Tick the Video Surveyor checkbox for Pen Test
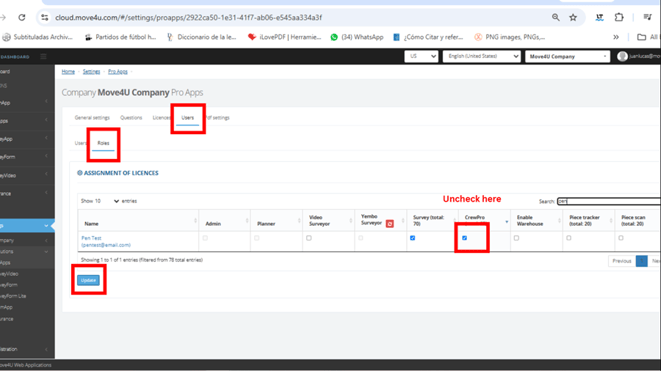The height and width of the screenshot is (371, 661). (309, 238)
